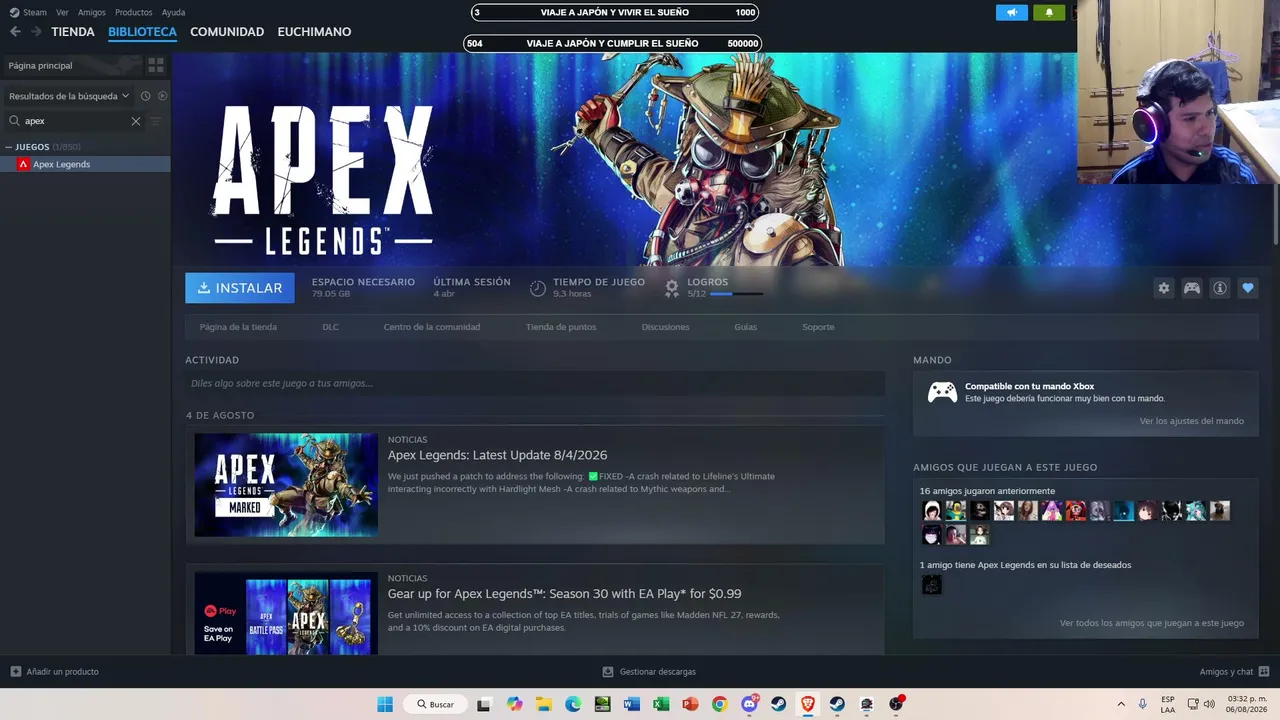
Task: Open Página de la tienda link
Action: [238, 327]
